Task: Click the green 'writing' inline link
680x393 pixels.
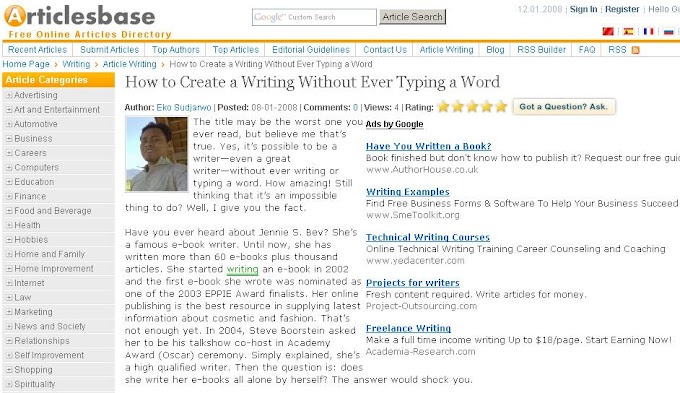Action: (242, 269)
